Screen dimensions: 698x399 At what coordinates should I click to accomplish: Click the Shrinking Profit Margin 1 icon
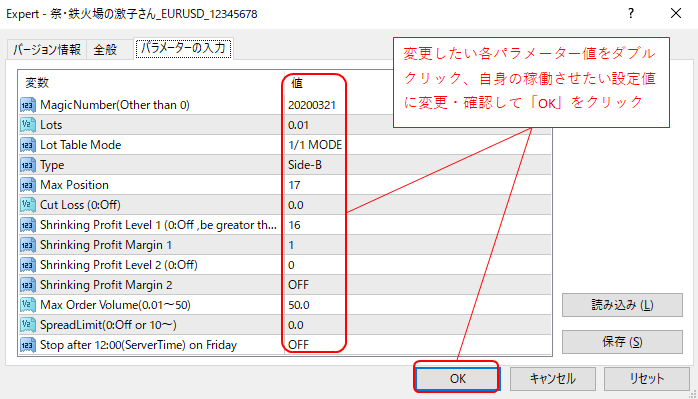28,245
